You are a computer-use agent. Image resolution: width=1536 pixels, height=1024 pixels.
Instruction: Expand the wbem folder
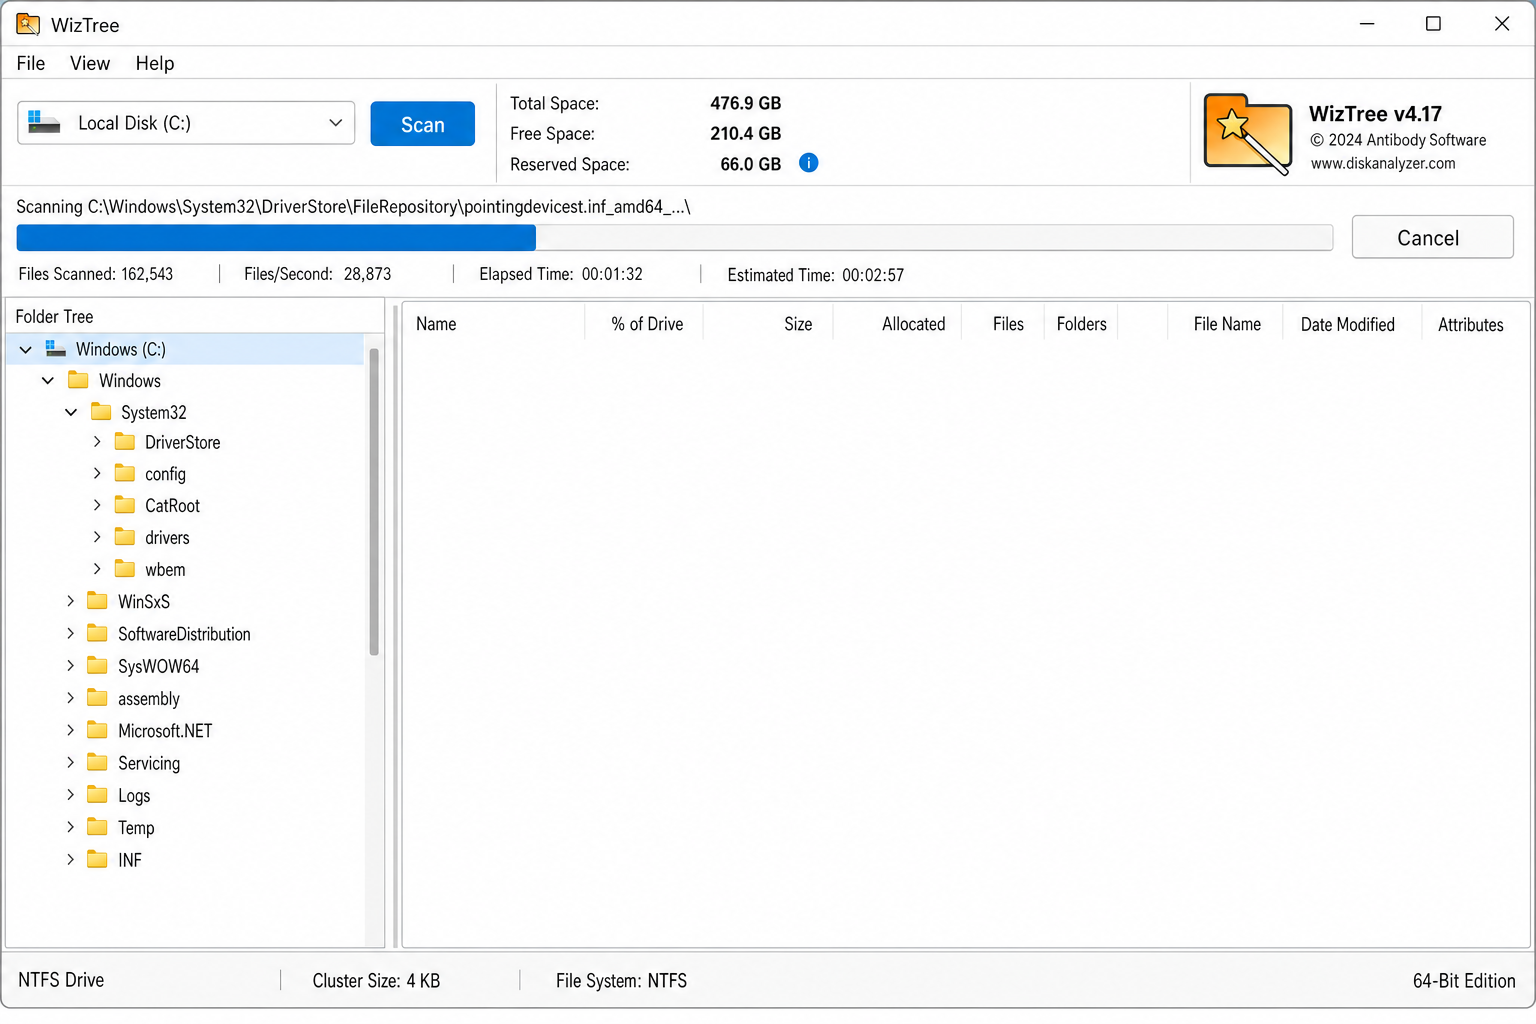(x=97, y=569)
